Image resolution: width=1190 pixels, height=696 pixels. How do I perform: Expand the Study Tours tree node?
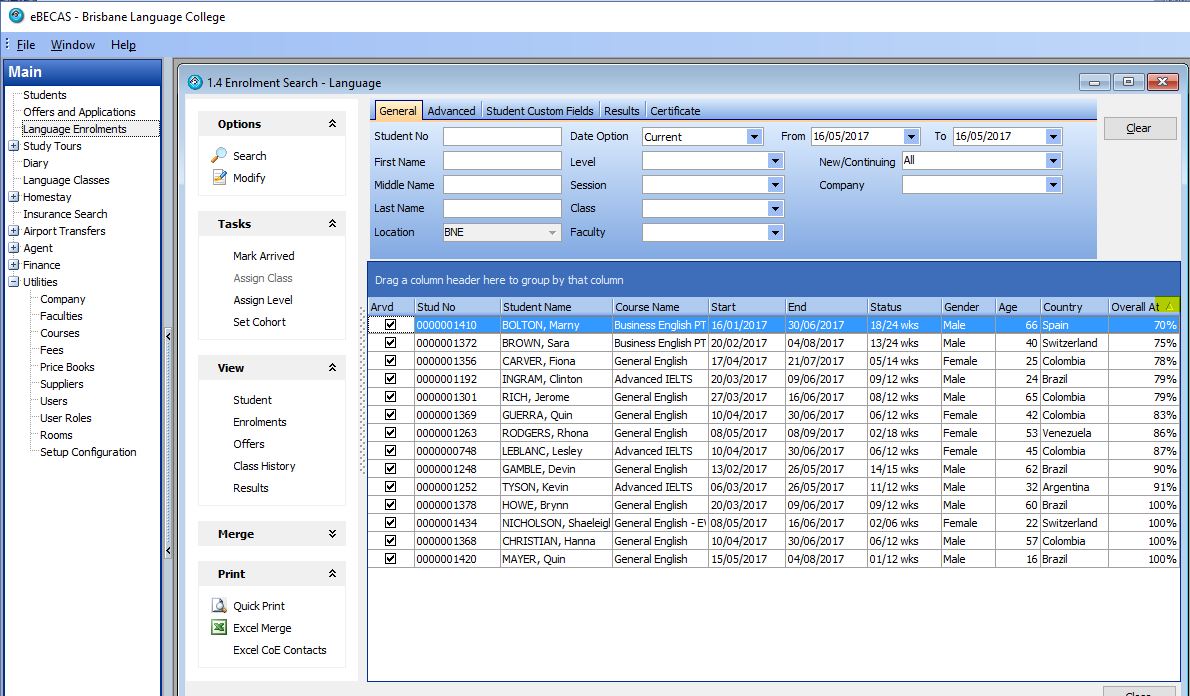coord(14,146)
